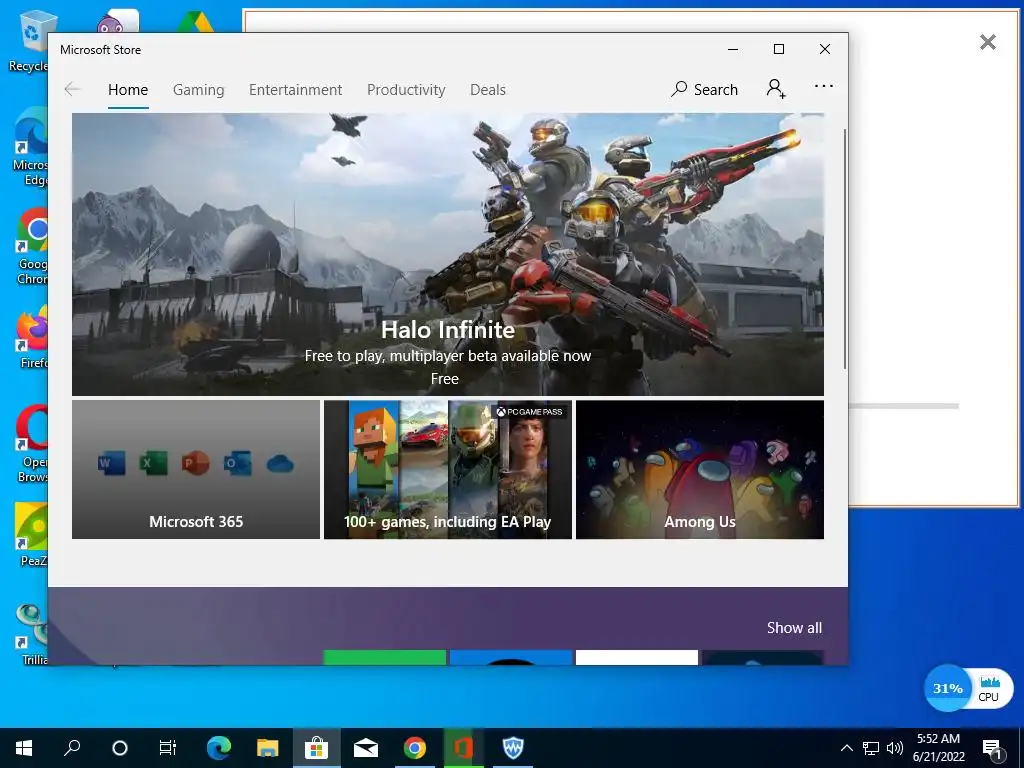1024x768 pixels.
Task: Open the Search box in Microsoft Store
Action: tap(705, 89)
